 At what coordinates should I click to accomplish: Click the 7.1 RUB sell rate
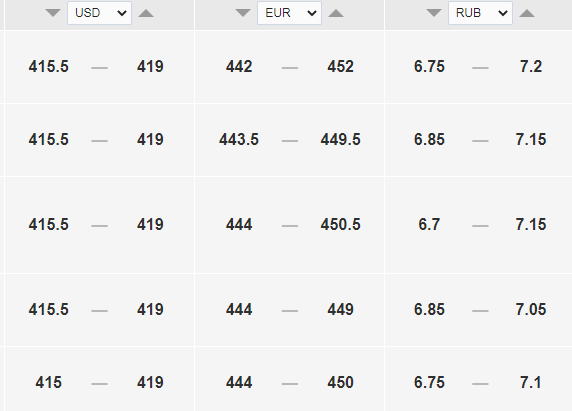[x=531, y=383]
